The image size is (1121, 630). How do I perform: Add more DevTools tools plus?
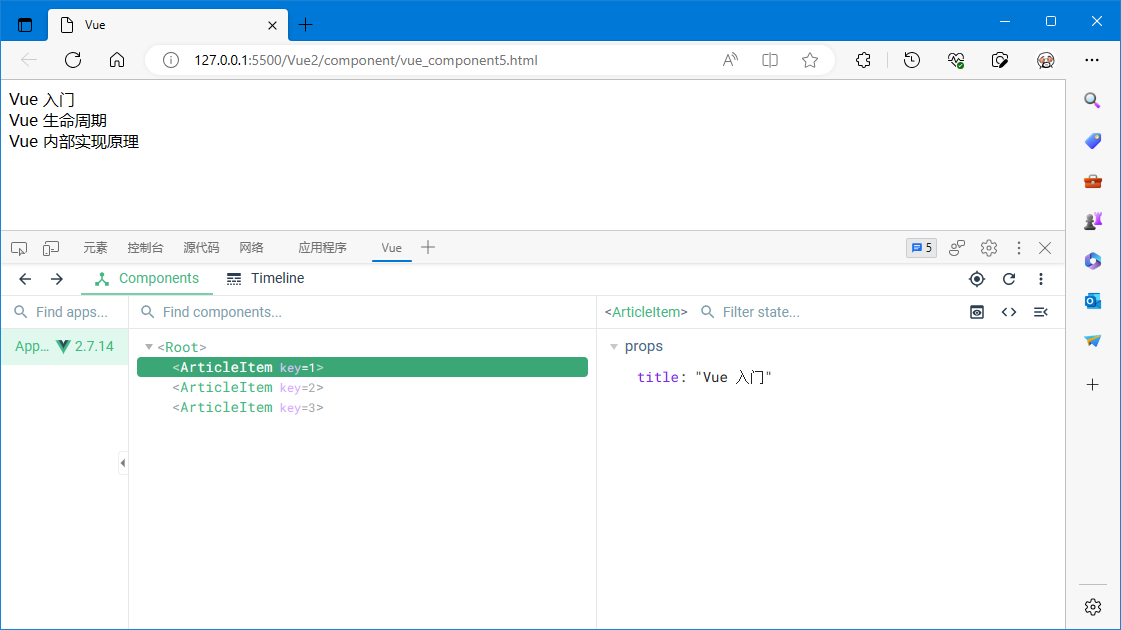pos(428,247)
